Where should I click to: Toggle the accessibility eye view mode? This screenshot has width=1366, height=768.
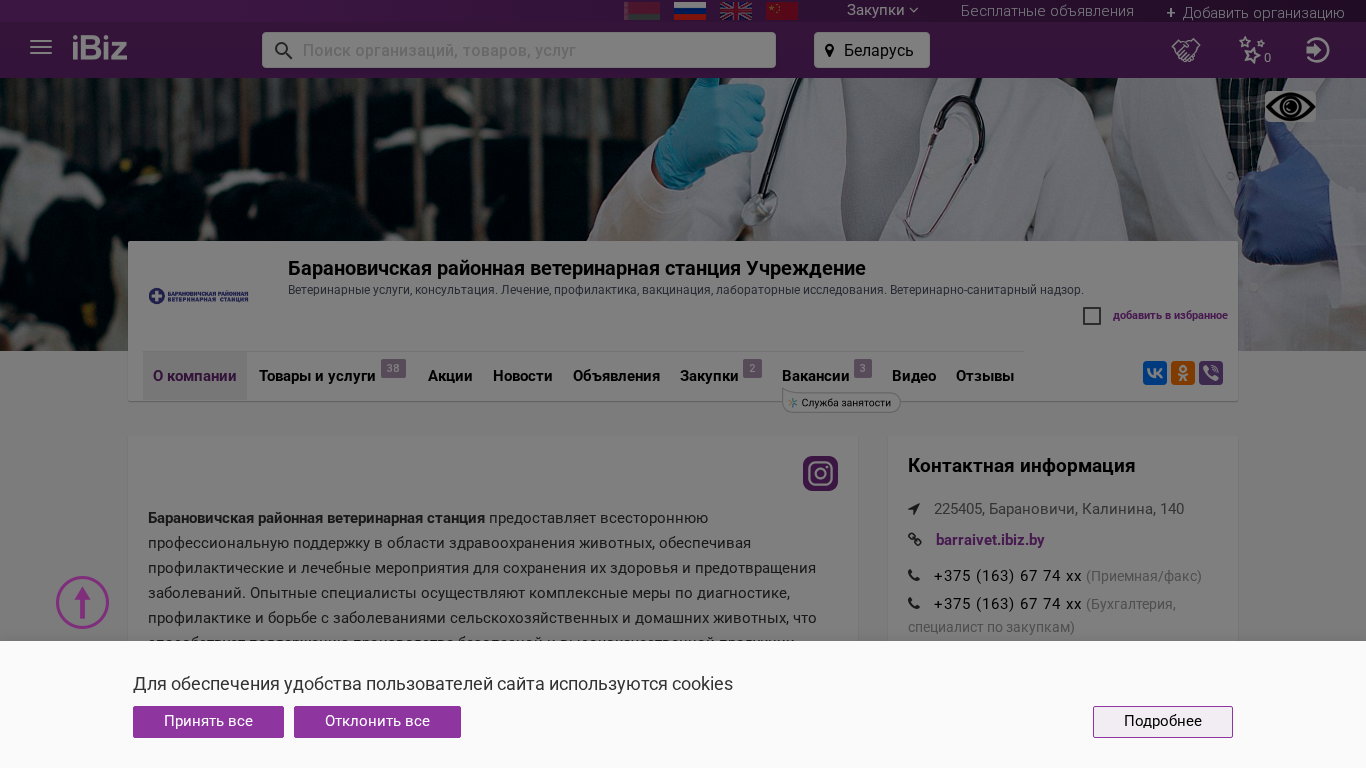coord(1290,107)
